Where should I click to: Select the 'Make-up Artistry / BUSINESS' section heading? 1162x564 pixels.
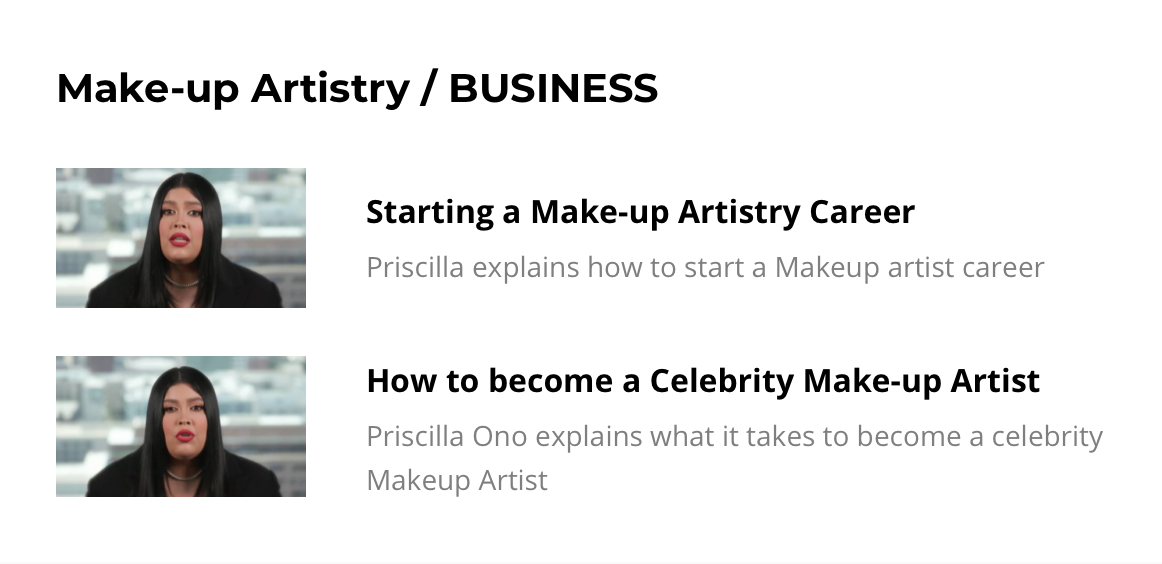point(357,88)
